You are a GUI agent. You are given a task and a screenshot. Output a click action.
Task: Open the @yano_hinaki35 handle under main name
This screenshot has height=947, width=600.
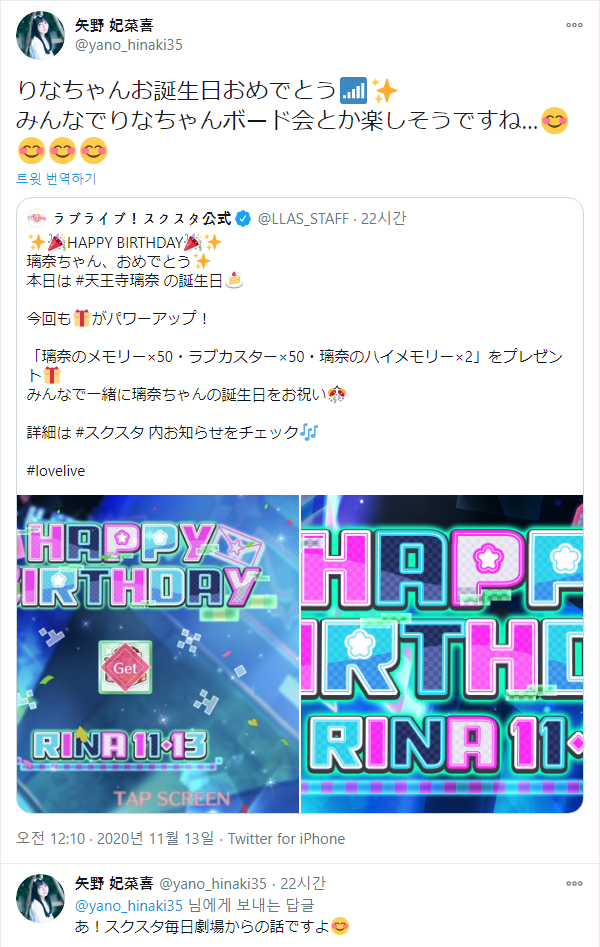(x=129, y=45)
